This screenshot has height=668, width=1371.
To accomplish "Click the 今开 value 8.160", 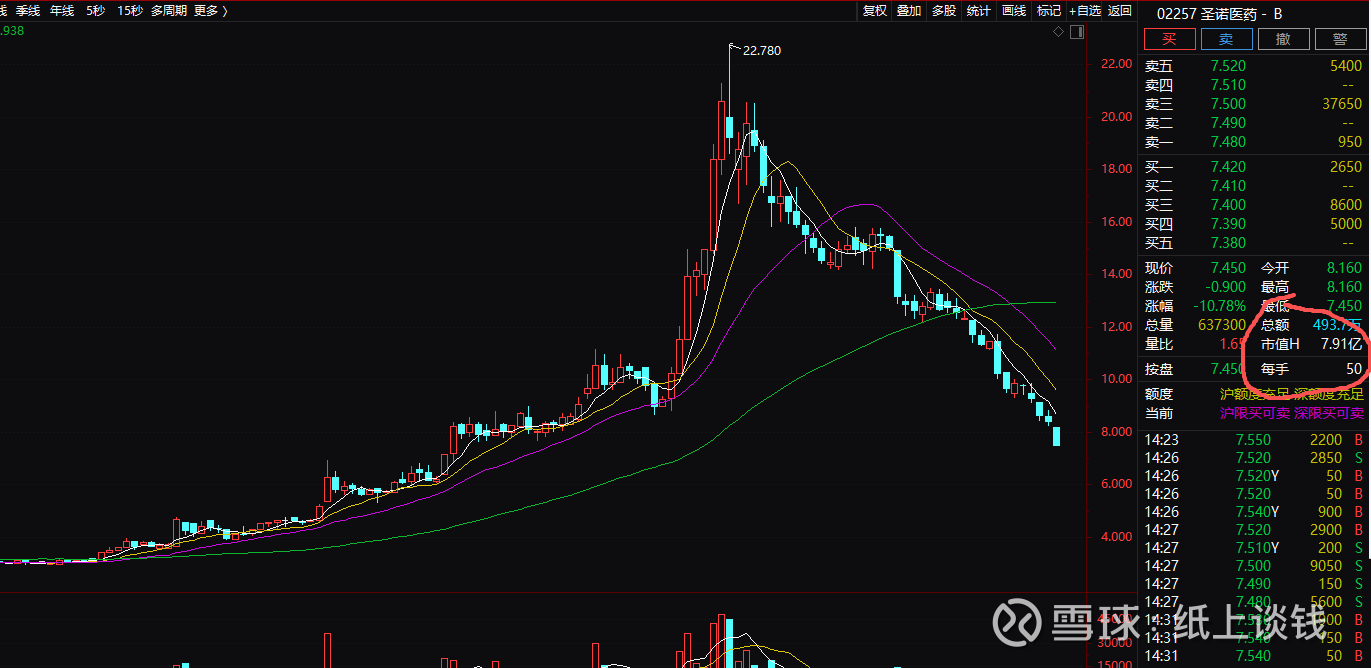I will click(x=1344, y=268).
